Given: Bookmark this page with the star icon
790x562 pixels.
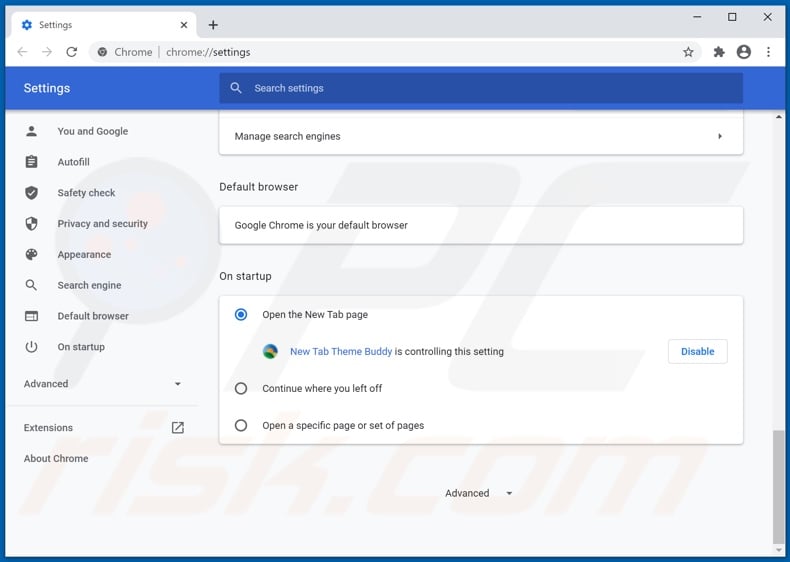Looking at the screenshot, I should (x=688, y=52).
